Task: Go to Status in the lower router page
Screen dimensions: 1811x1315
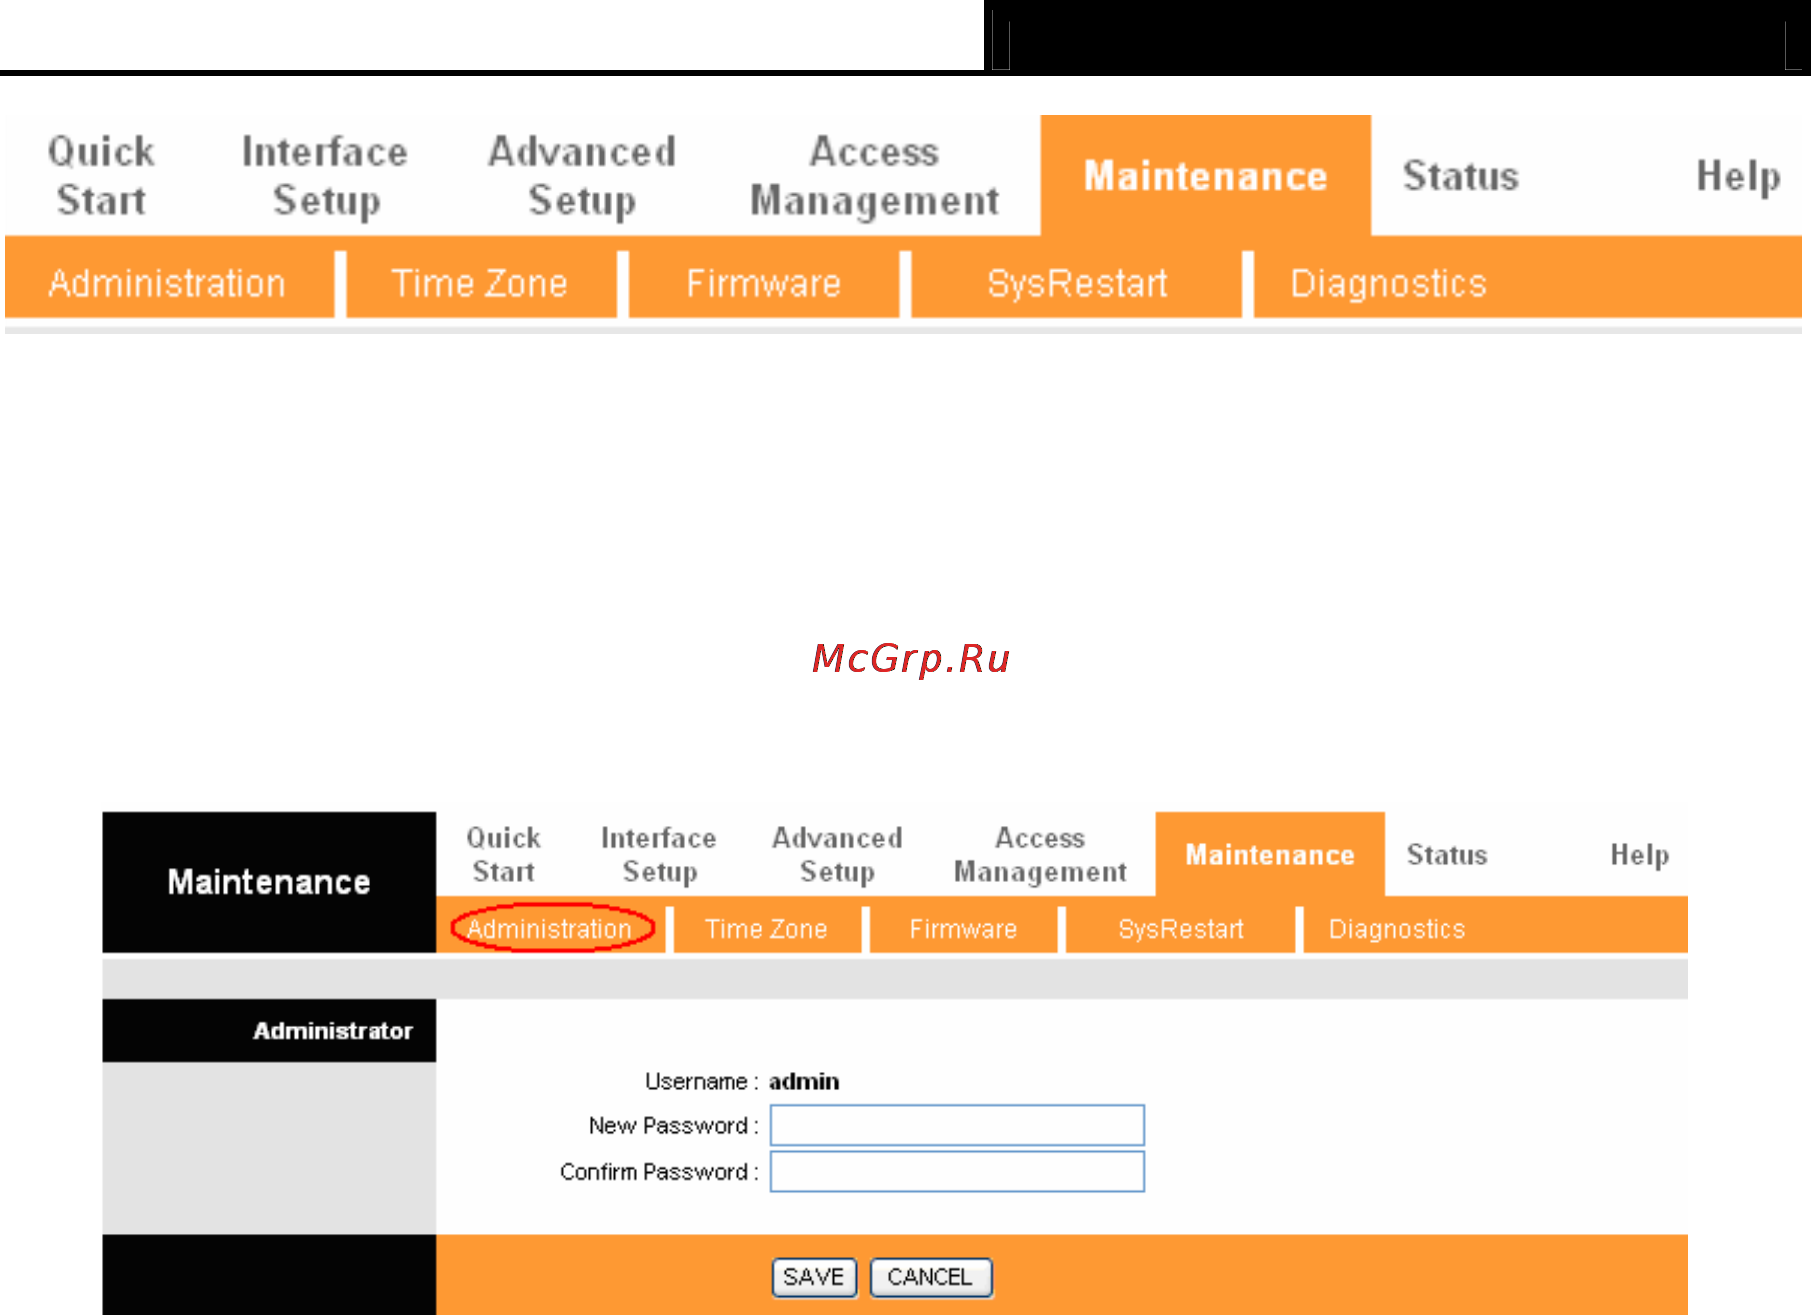Action: click(x=1447, y=855)
